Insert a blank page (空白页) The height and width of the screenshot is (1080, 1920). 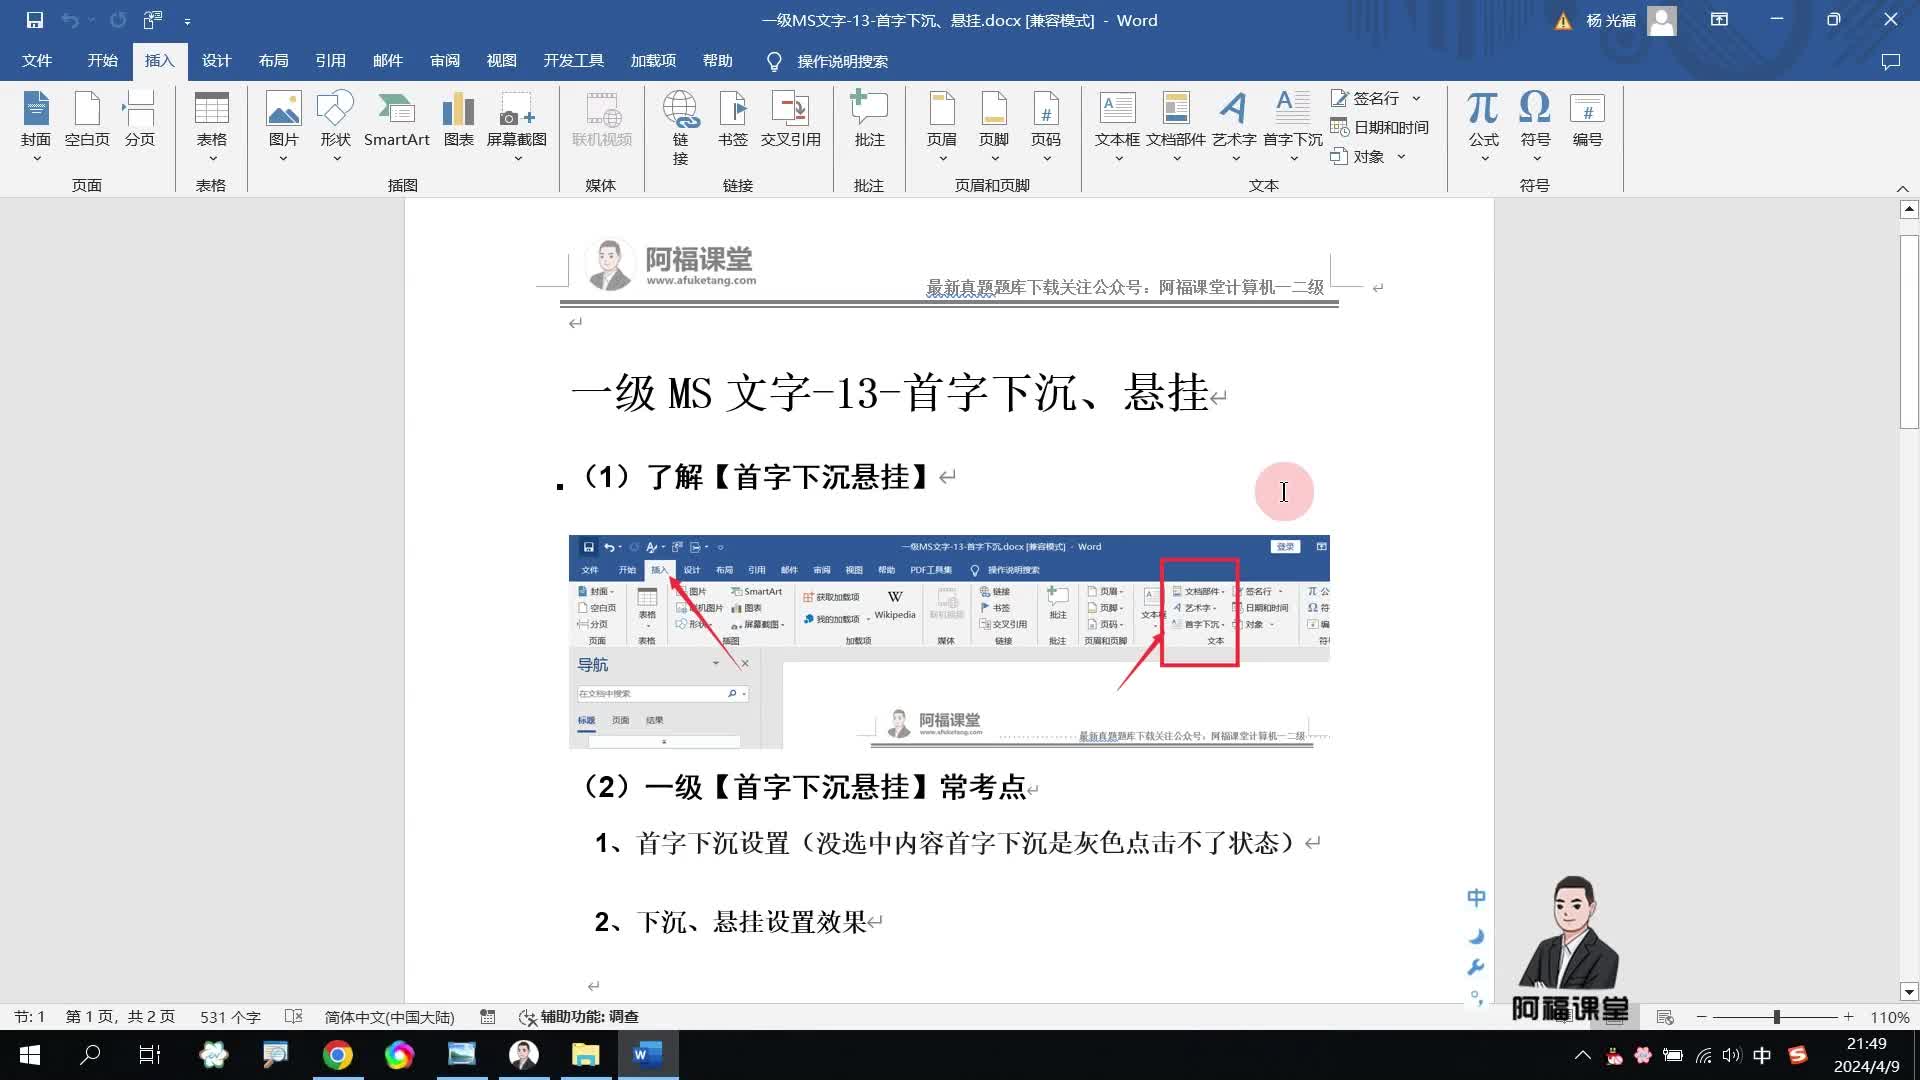pyautogui.click(x=87, y=120)
